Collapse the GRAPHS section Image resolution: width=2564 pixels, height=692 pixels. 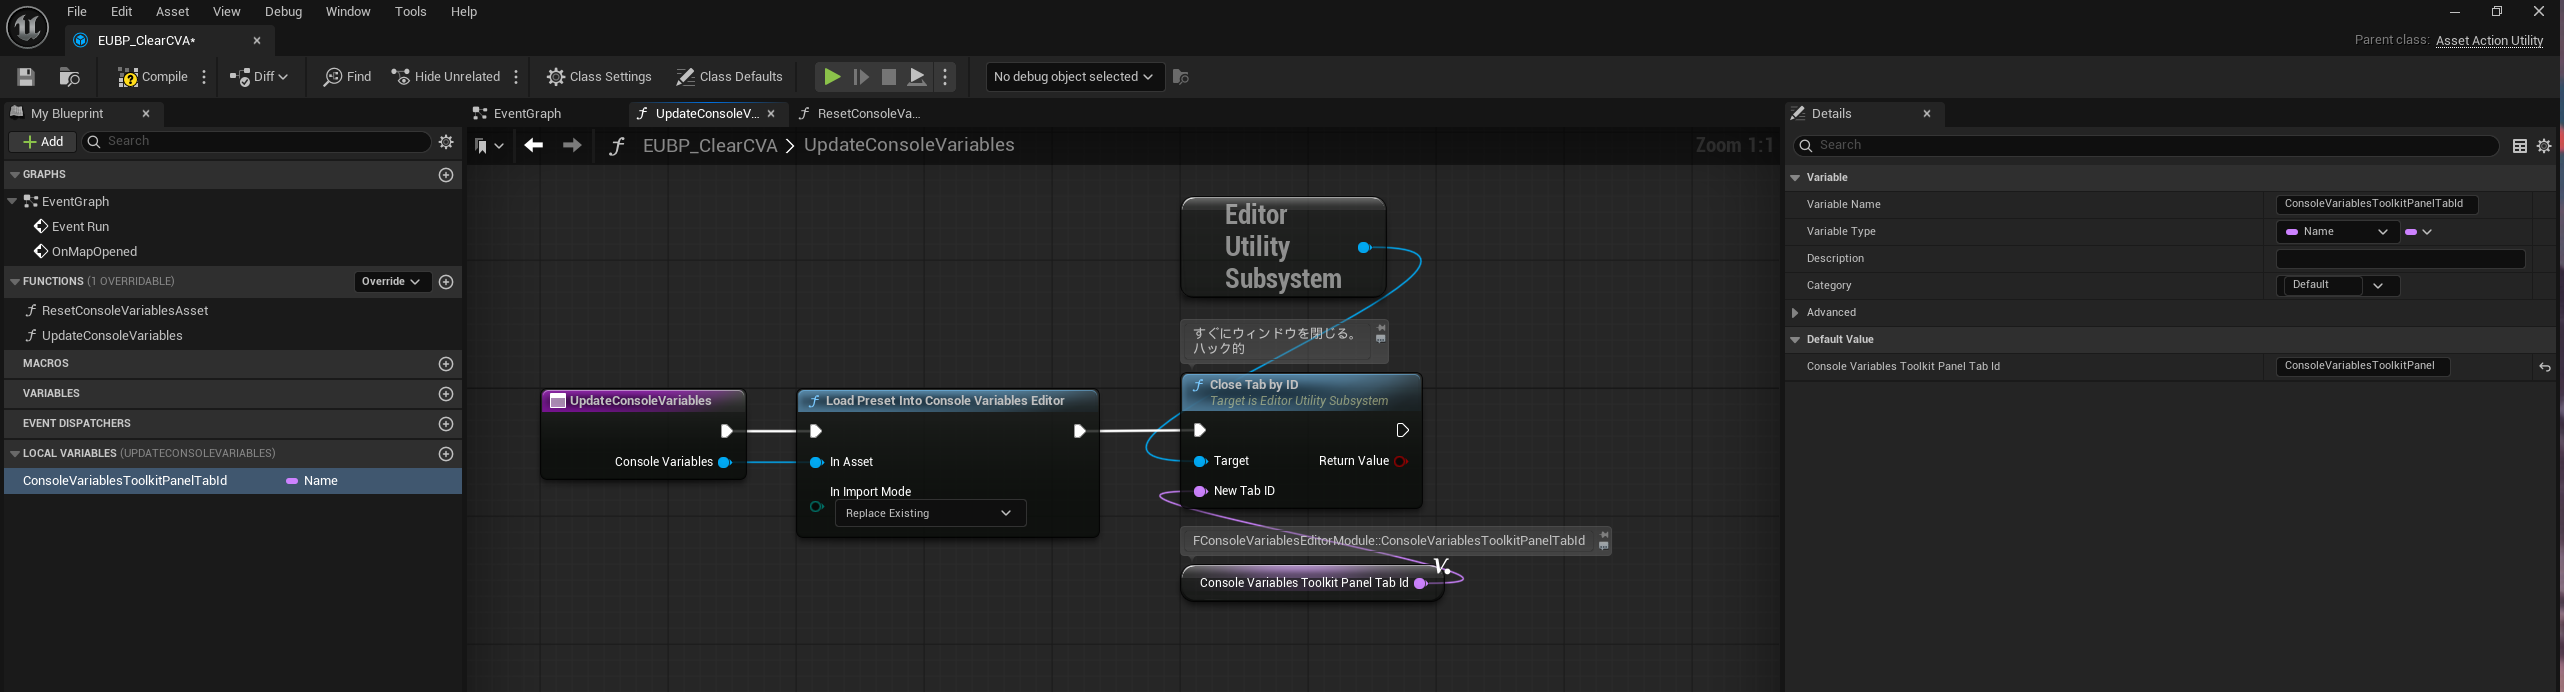tap(14, 175)
